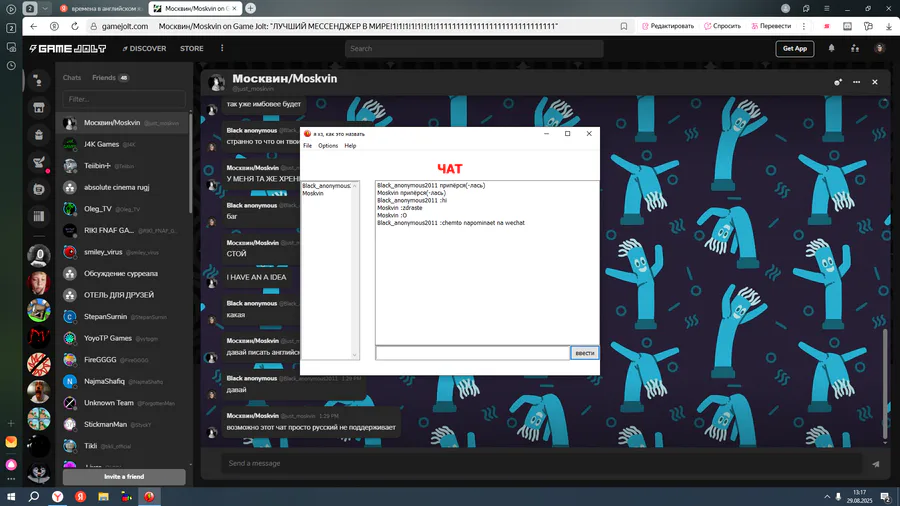Bookmark the page using the address bar bookmark icon

point(623,26)
